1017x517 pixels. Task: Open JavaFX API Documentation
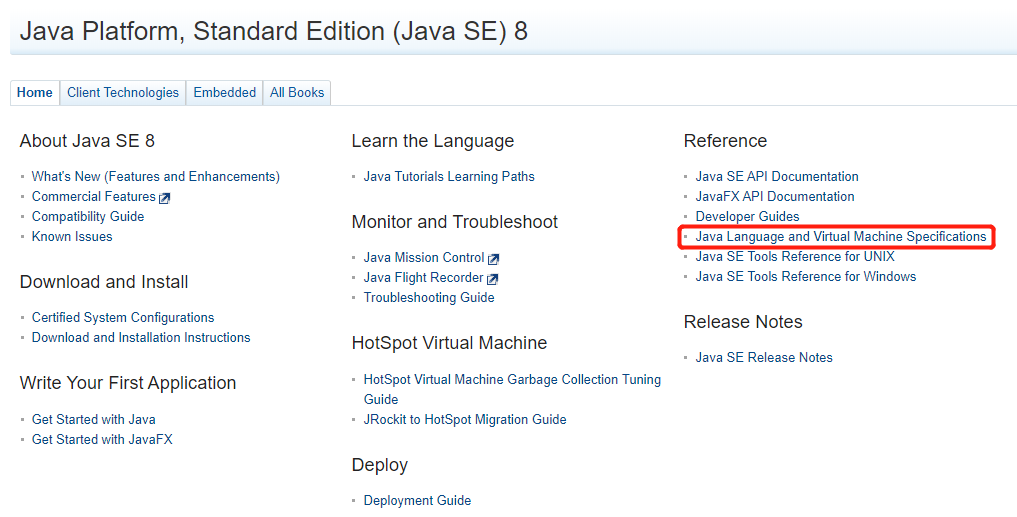[x=775, y=197]
